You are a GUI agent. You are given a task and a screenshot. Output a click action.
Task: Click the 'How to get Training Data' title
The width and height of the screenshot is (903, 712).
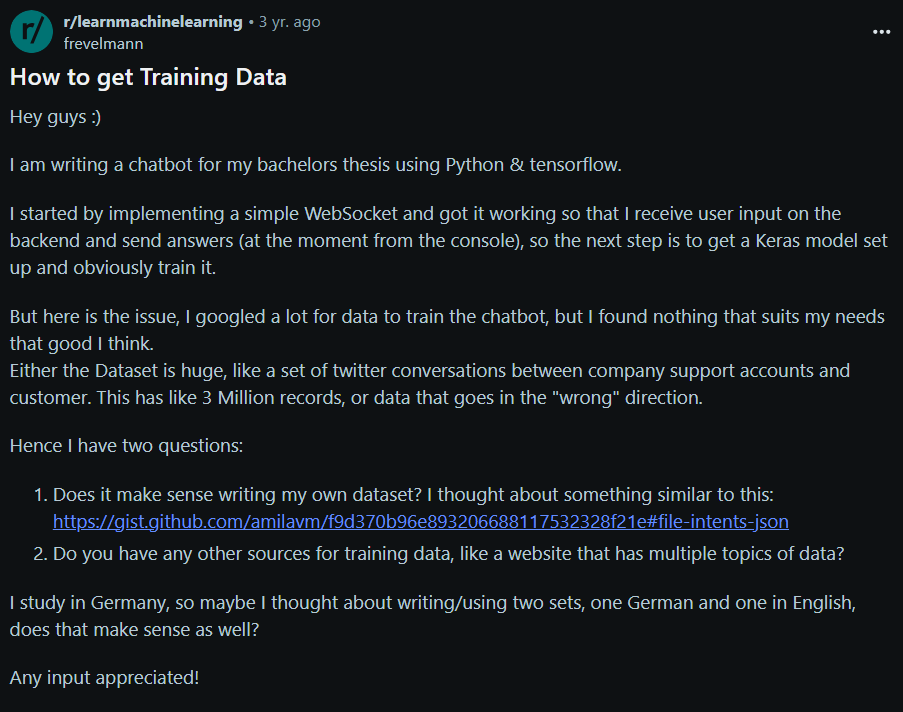click(x=148, y=77)
